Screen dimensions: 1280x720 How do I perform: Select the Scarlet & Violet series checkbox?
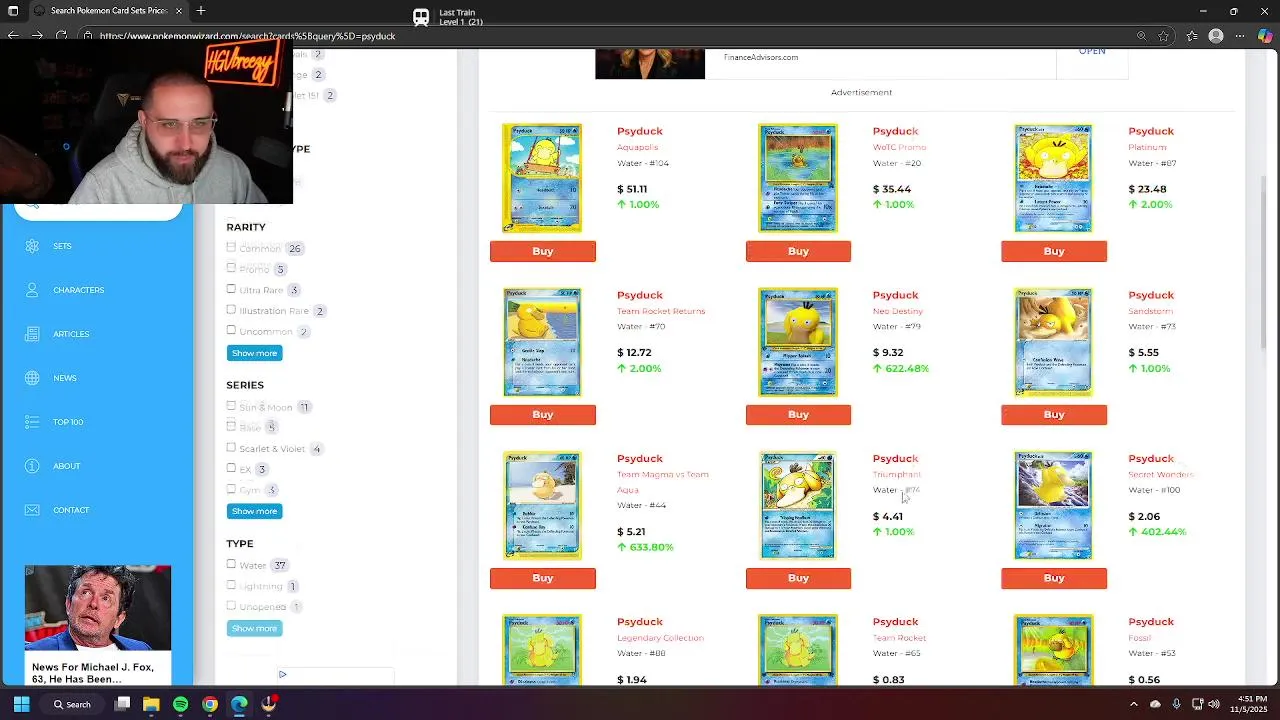(231, 447)
